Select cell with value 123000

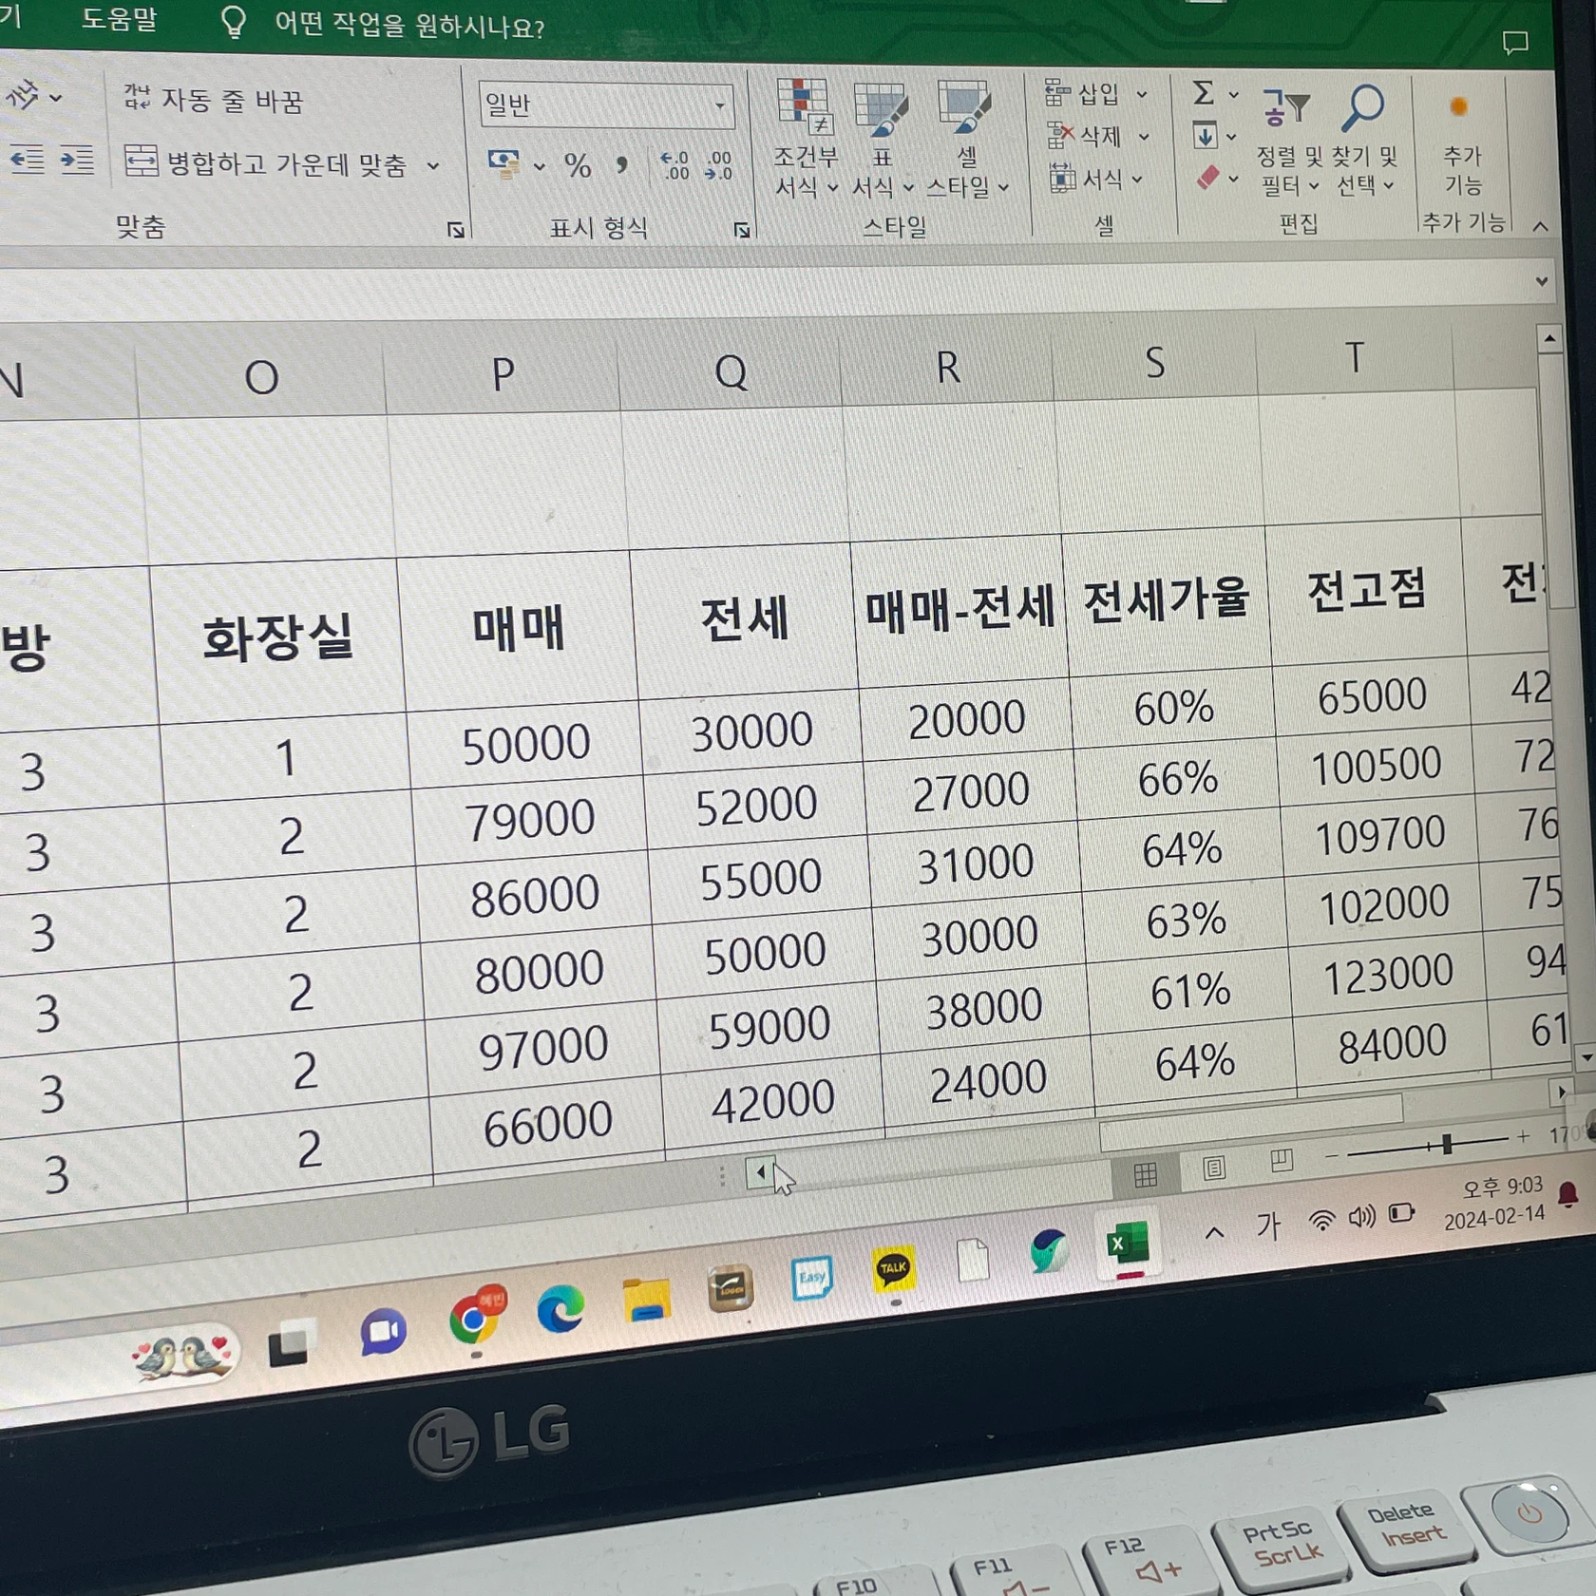[x=1388, y=974]
